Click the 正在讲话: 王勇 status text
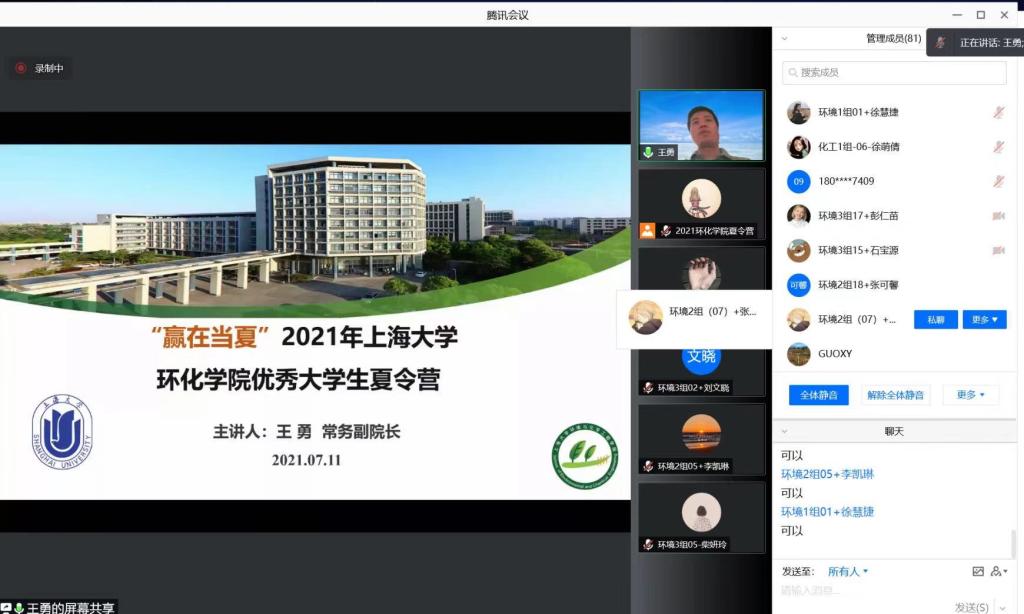The width and height of the screenshot is (1024, 614). [x=991, y=43]
